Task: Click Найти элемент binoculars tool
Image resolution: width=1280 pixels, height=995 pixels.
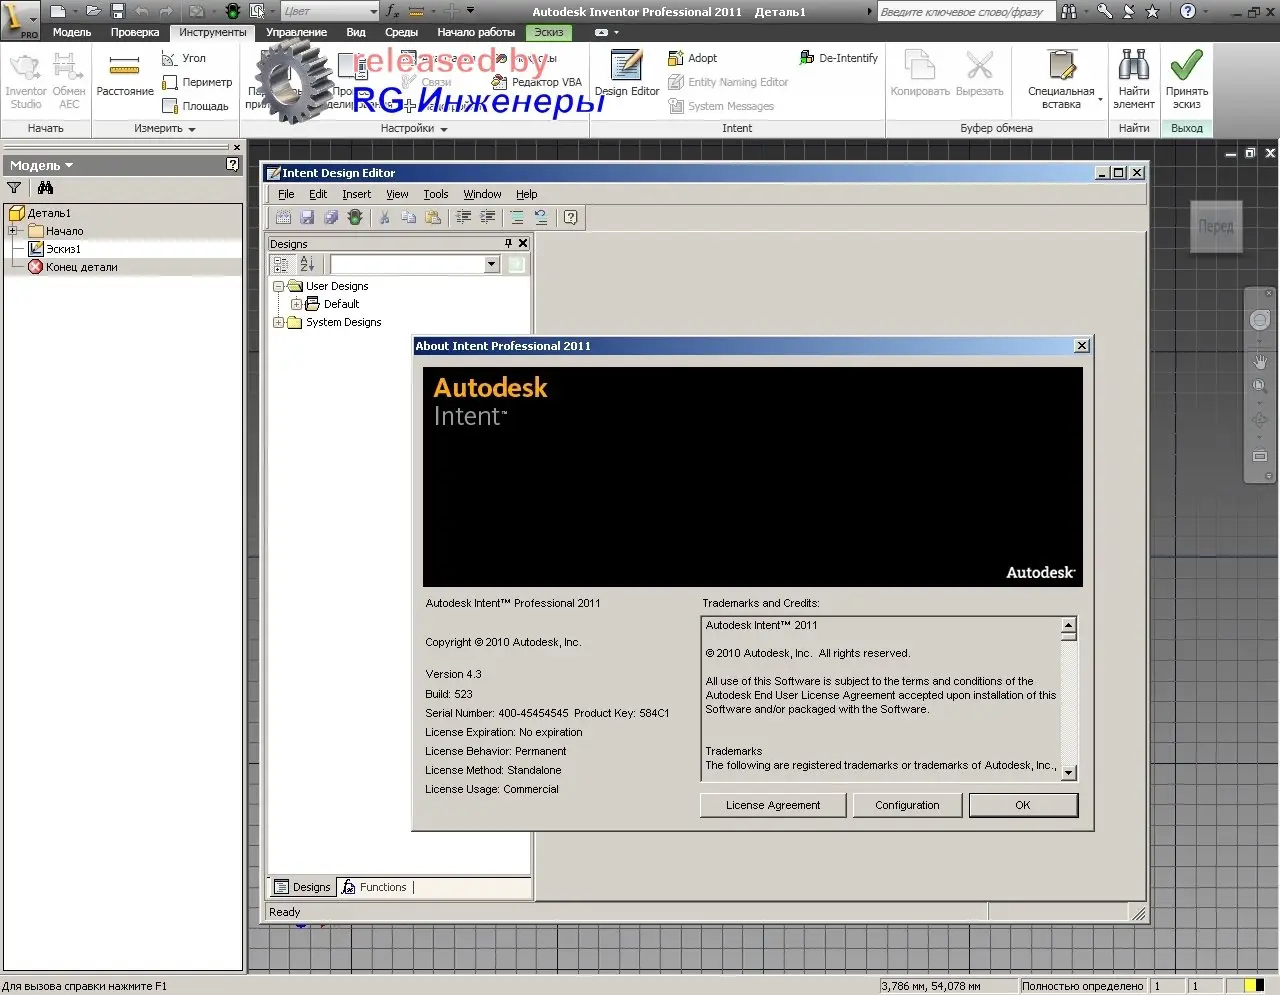Action: tap(1134, 78)
